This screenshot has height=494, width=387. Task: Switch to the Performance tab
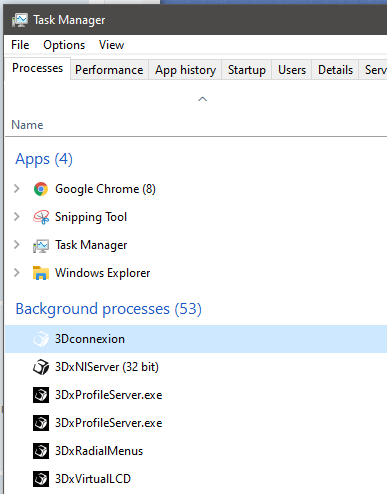click(109, 70)
